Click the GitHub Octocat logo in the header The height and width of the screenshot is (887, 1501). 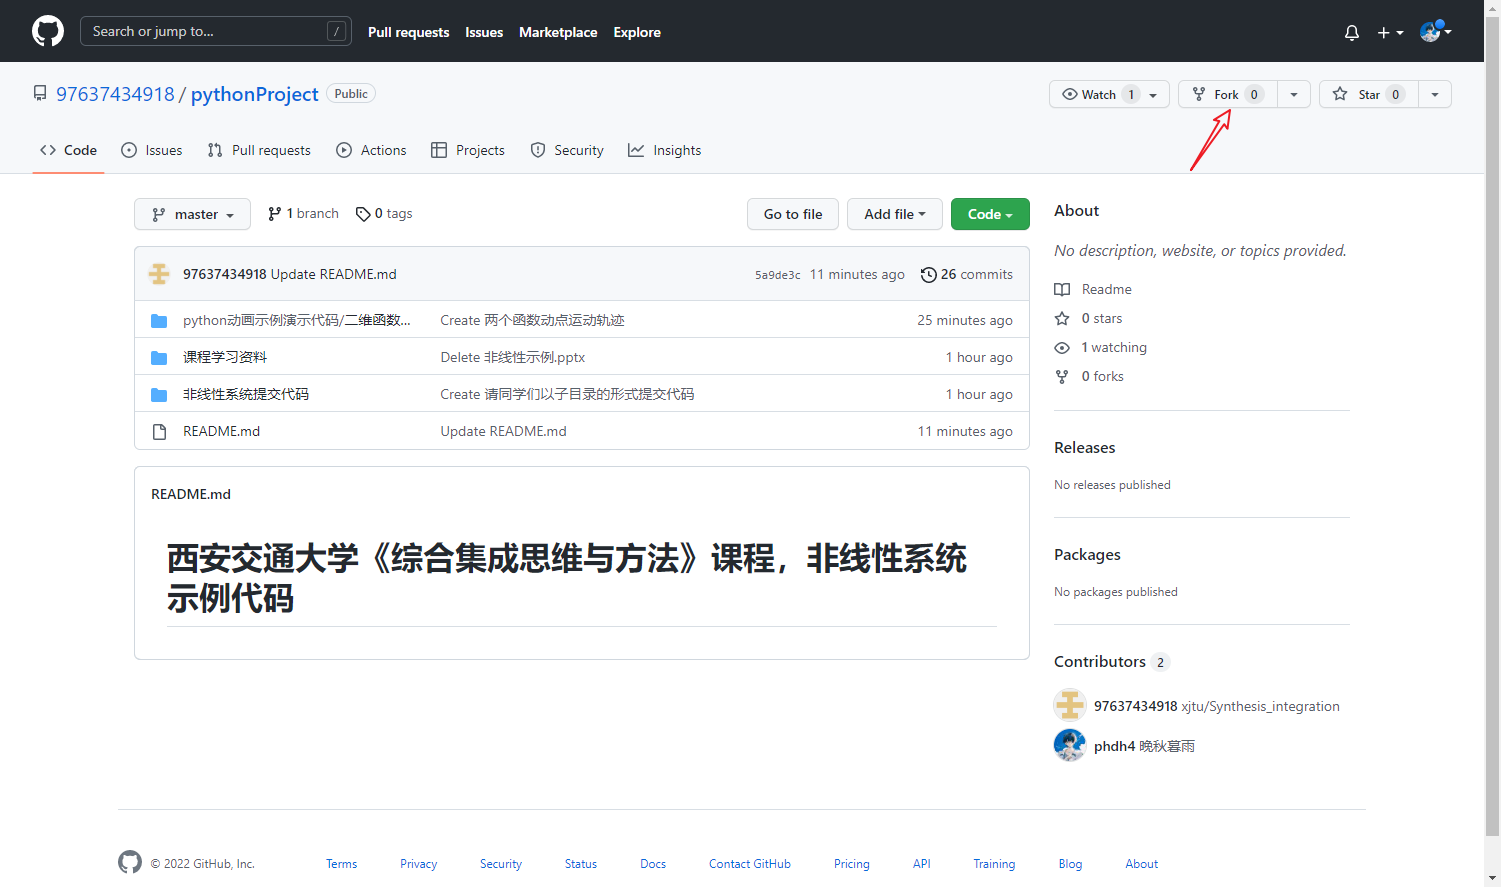point(48,31)
